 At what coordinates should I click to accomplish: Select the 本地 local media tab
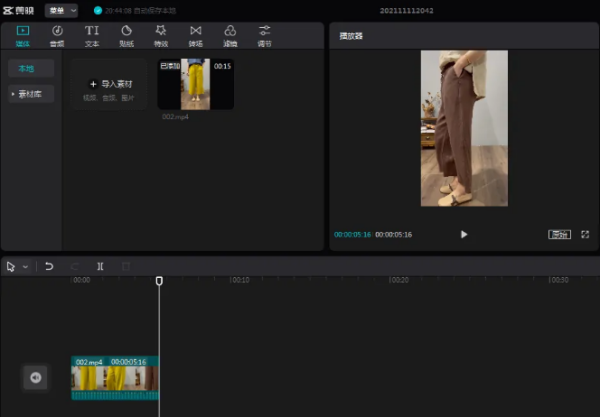click(28, 69)
